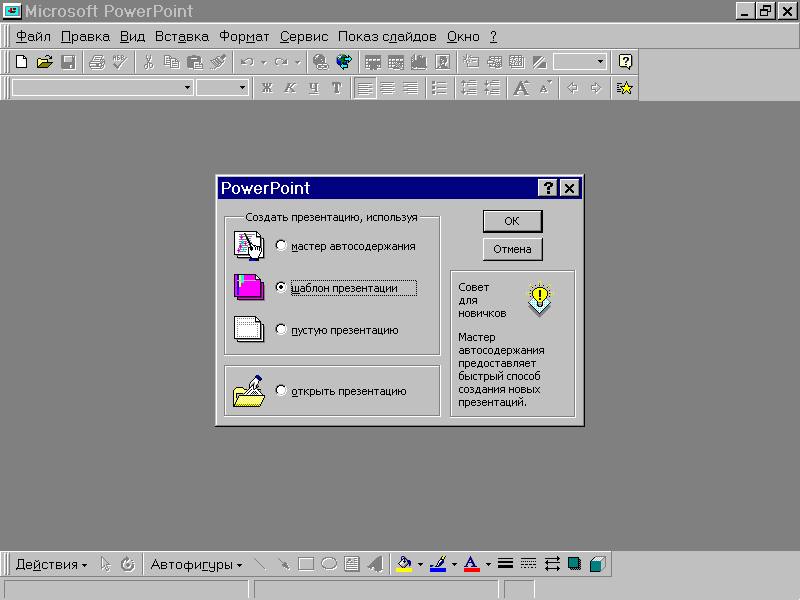Click the Paste clipboard icon
800x600 pixels.
click(x=195, y=62)
